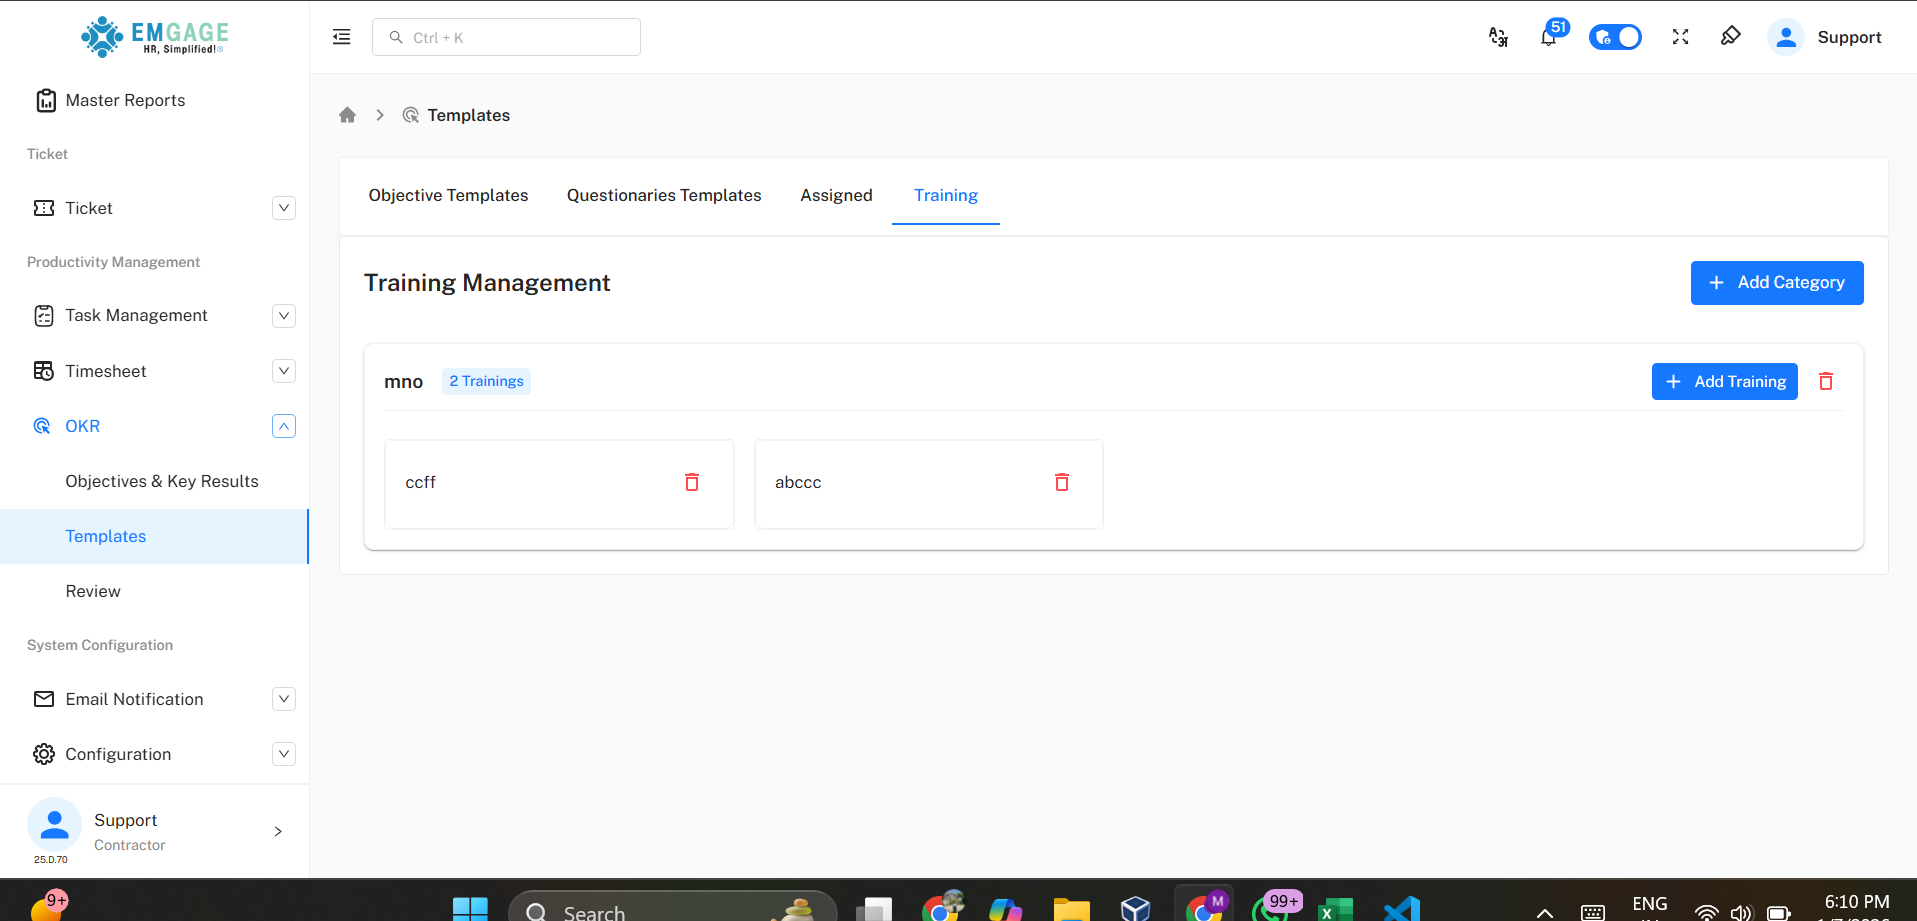Open the notifications bell
Screen dimensions: 1917x921
point(1548,38)
